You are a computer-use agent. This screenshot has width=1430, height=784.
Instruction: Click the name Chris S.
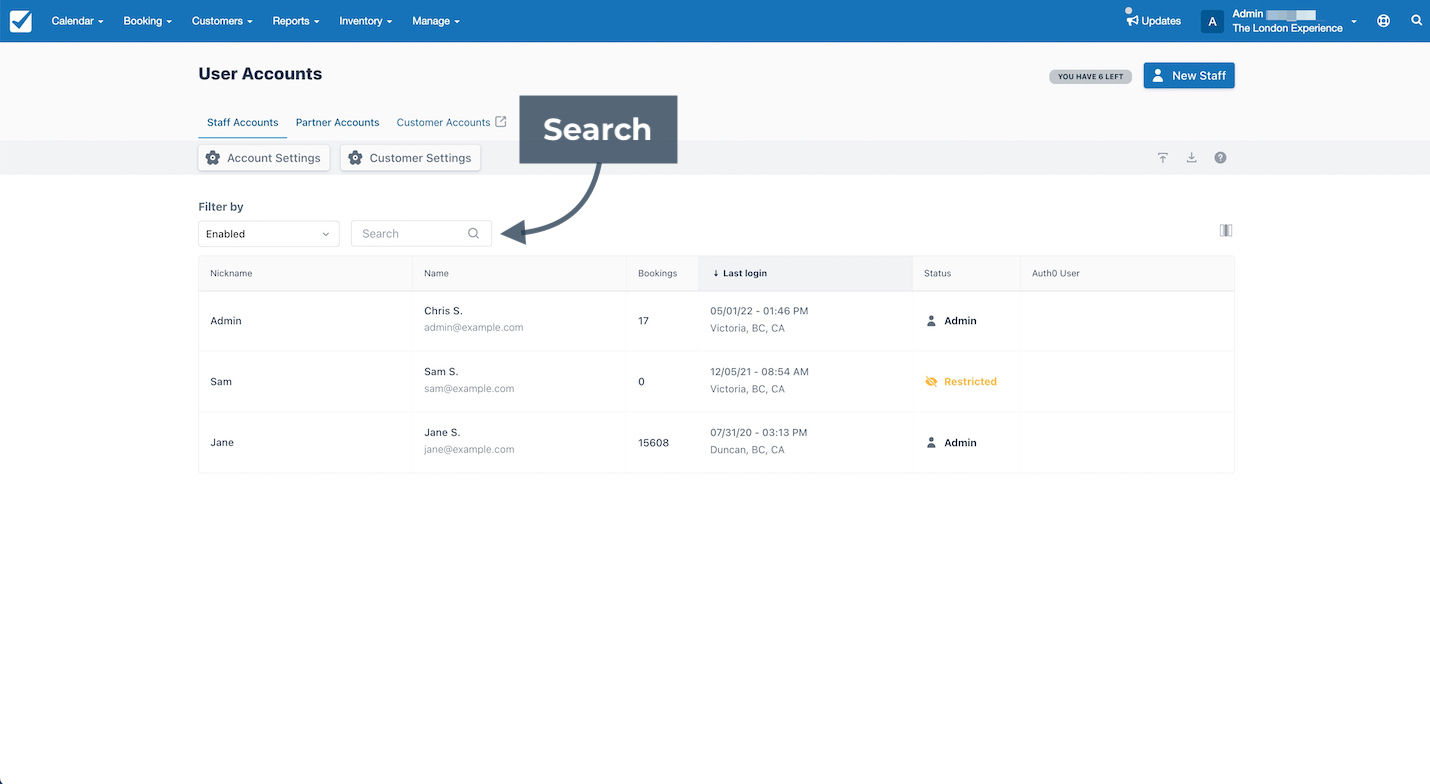coord(443,311)
